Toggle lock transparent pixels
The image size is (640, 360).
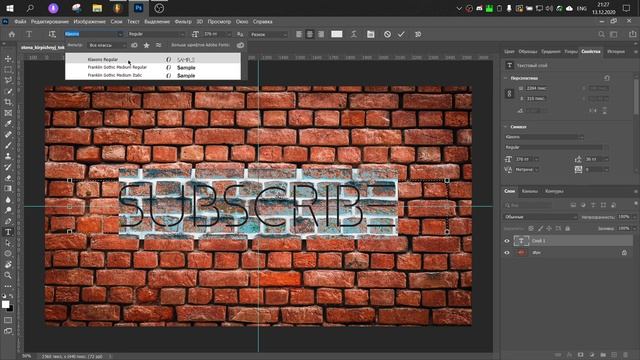point(531,229)
